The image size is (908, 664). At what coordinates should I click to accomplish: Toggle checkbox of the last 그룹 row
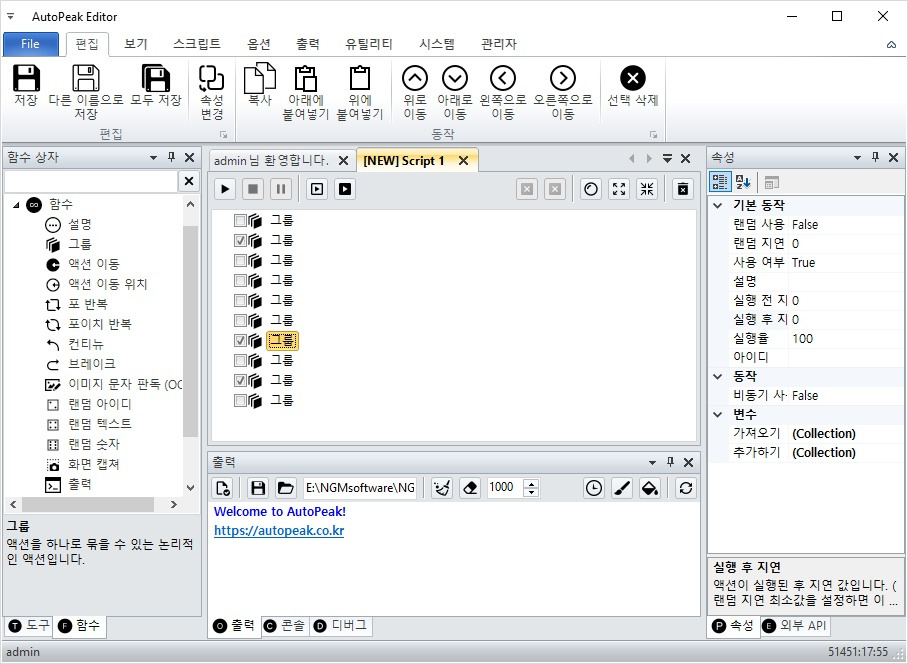[x=240, y=401]
